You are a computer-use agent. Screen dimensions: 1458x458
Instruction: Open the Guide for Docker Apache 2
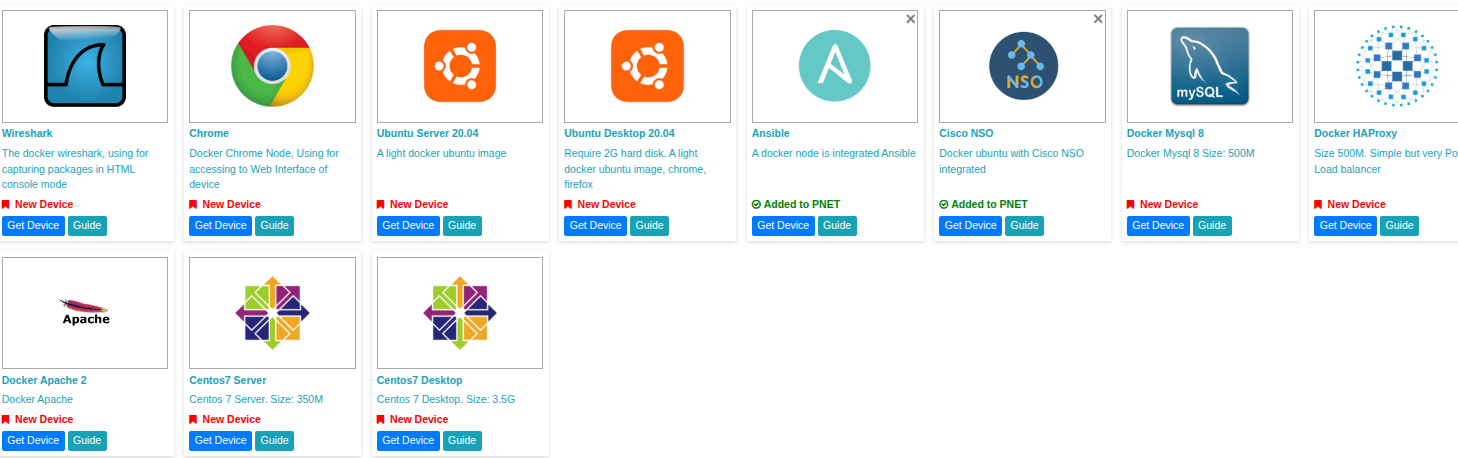87,440
